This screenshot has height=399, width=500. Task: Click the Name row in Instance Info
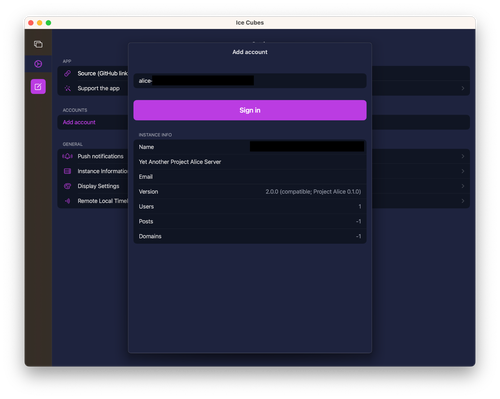pyautogui.click(x=250, y=147)
